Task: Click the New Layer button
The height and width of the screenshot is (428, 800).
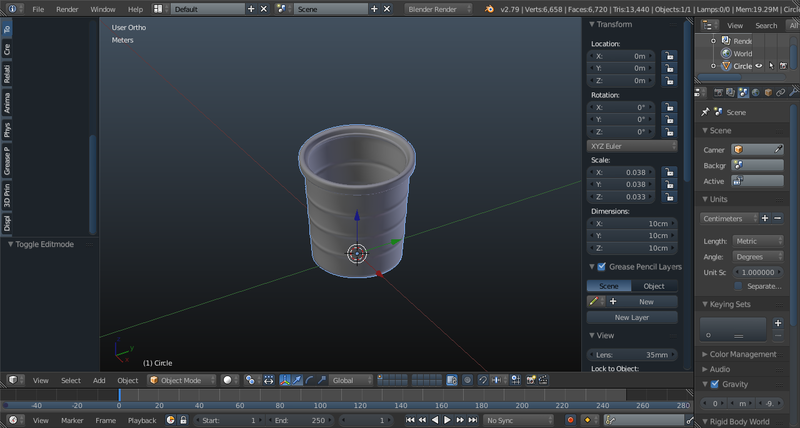Action: click(x=632, y=317)
